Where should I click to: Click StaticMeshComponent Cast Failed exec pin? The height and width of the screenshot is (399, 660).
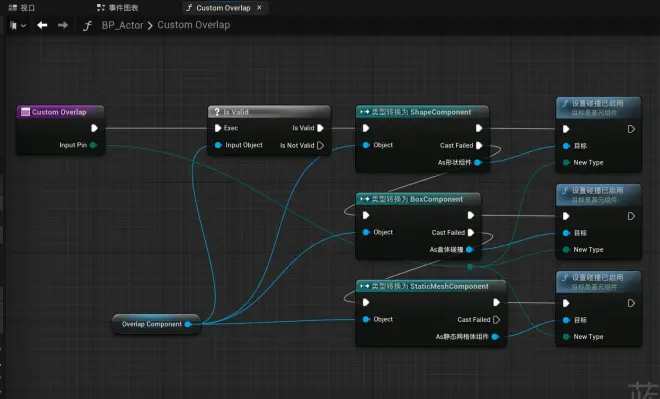tap(496, 319)
